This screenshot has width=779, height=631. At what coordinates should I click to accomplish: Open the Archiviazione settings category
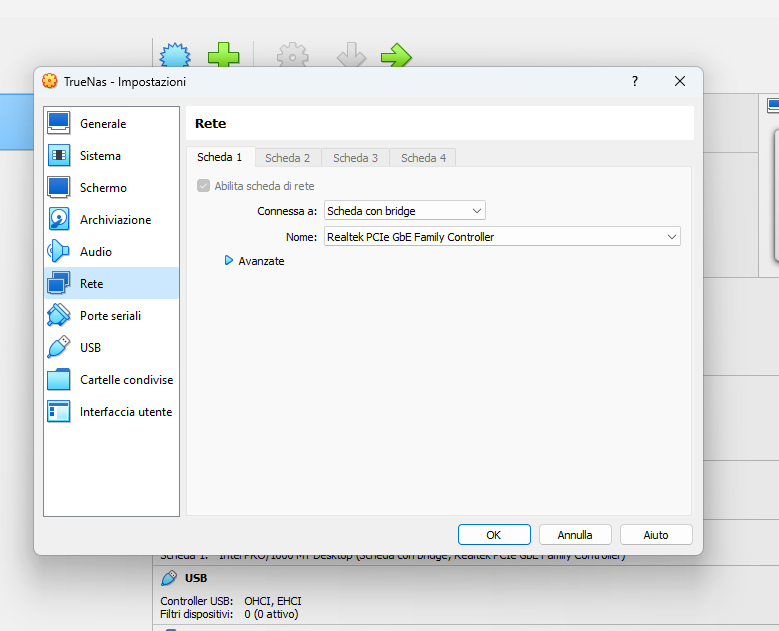[x=111, y=220]
